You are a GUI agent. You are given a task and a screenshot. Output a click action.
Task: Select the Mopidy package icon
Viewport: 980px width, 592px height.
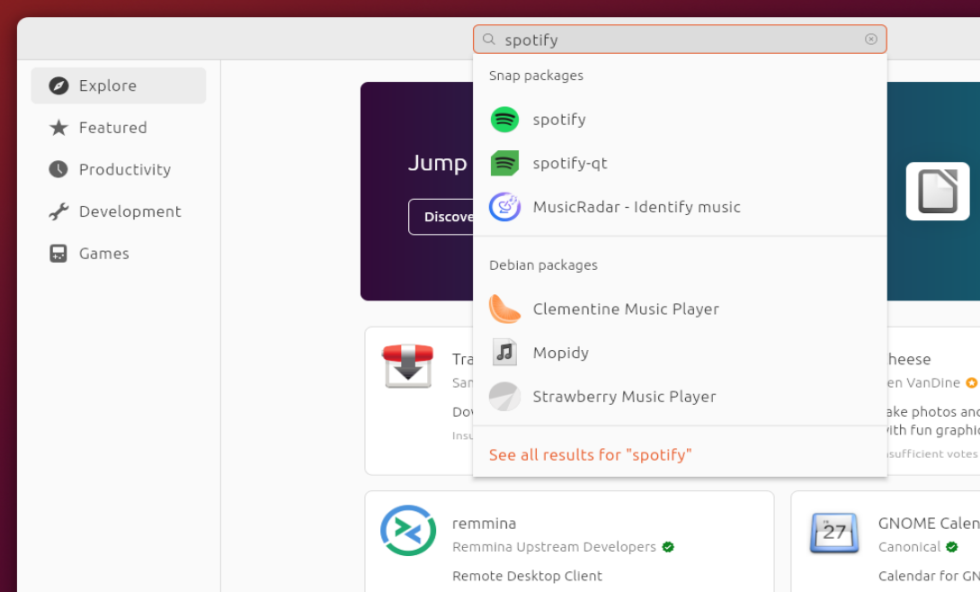click(x=506, y=352)
